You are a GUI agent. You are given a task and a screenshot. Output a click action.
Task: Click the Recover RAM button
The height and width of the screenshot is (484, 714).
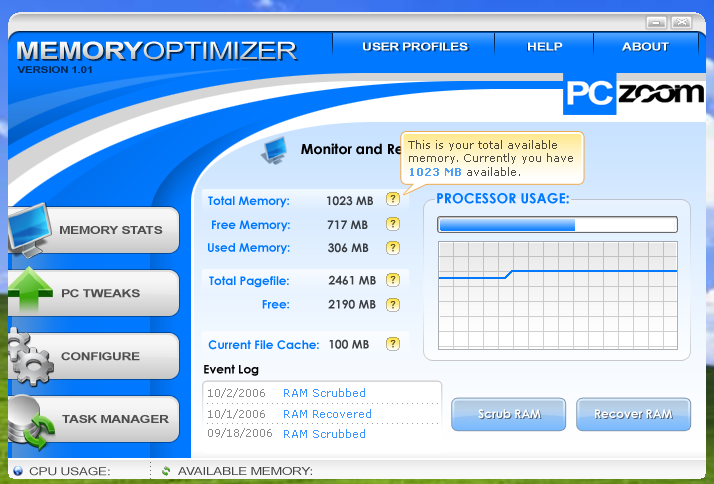pos(633,414)
